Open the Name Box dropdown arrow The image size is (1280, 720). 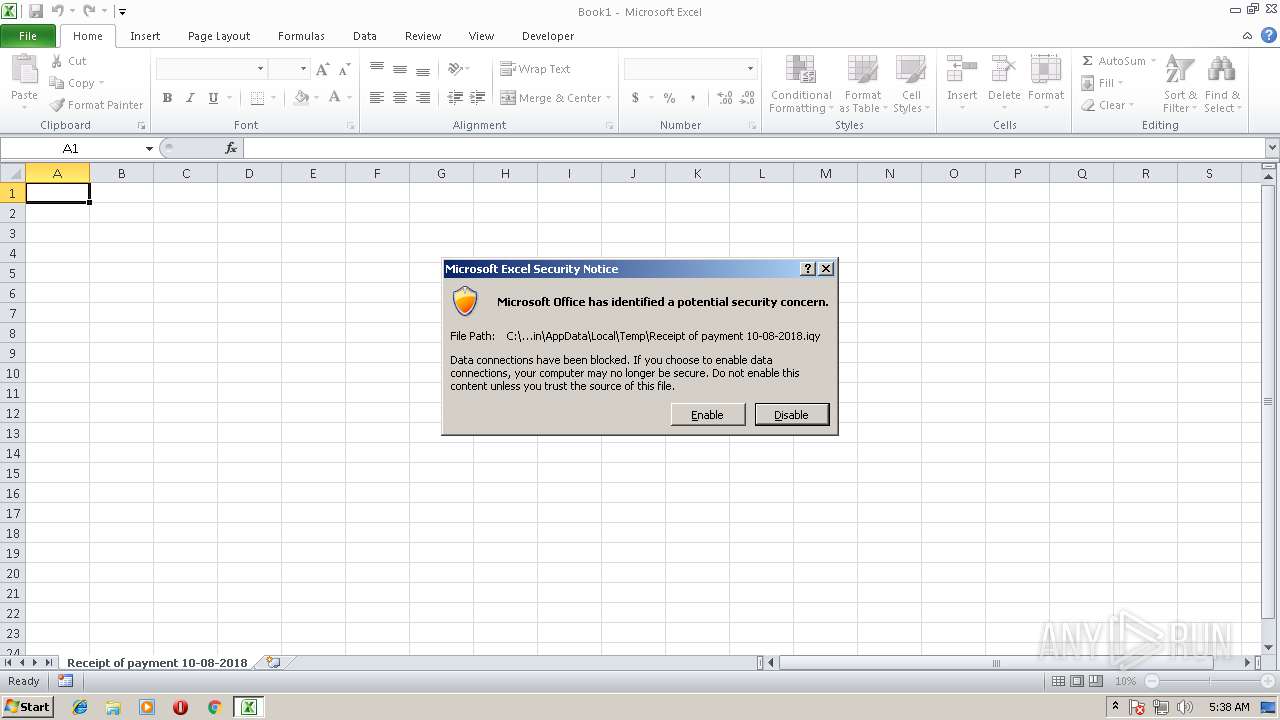pos(149,148)
